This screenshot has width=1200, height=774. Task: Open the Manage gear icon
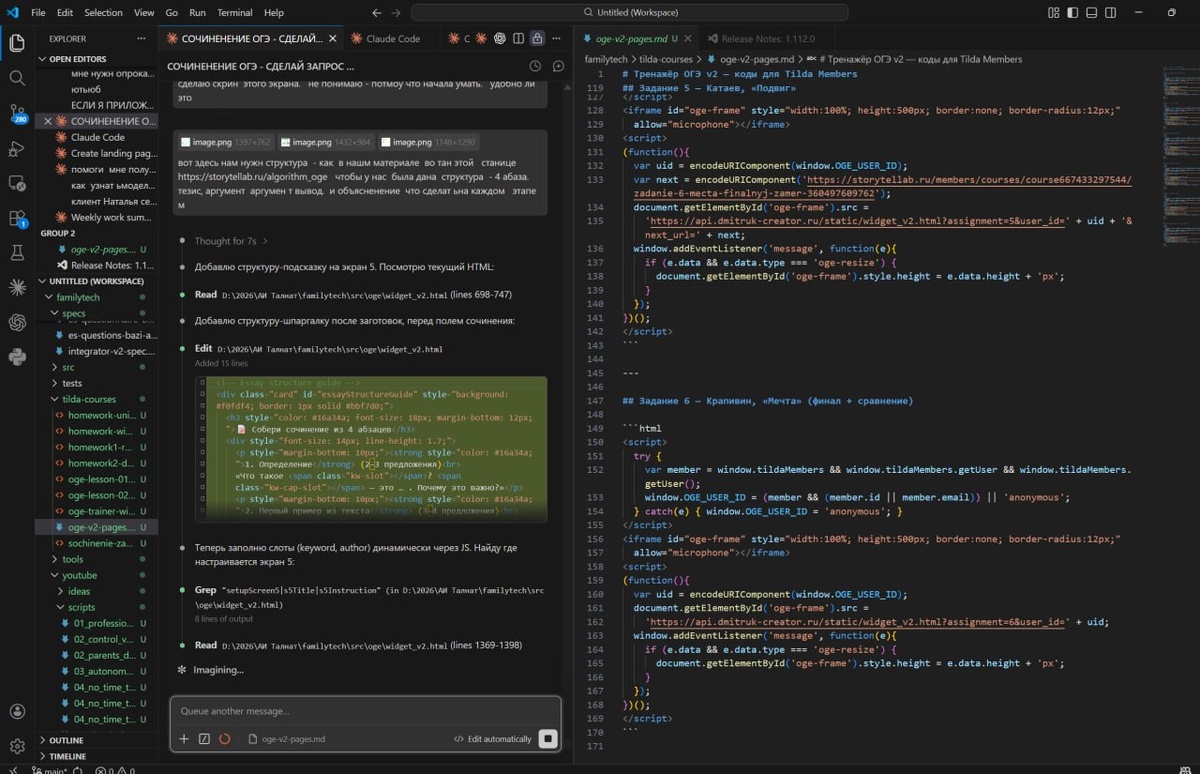pos(17,746)
